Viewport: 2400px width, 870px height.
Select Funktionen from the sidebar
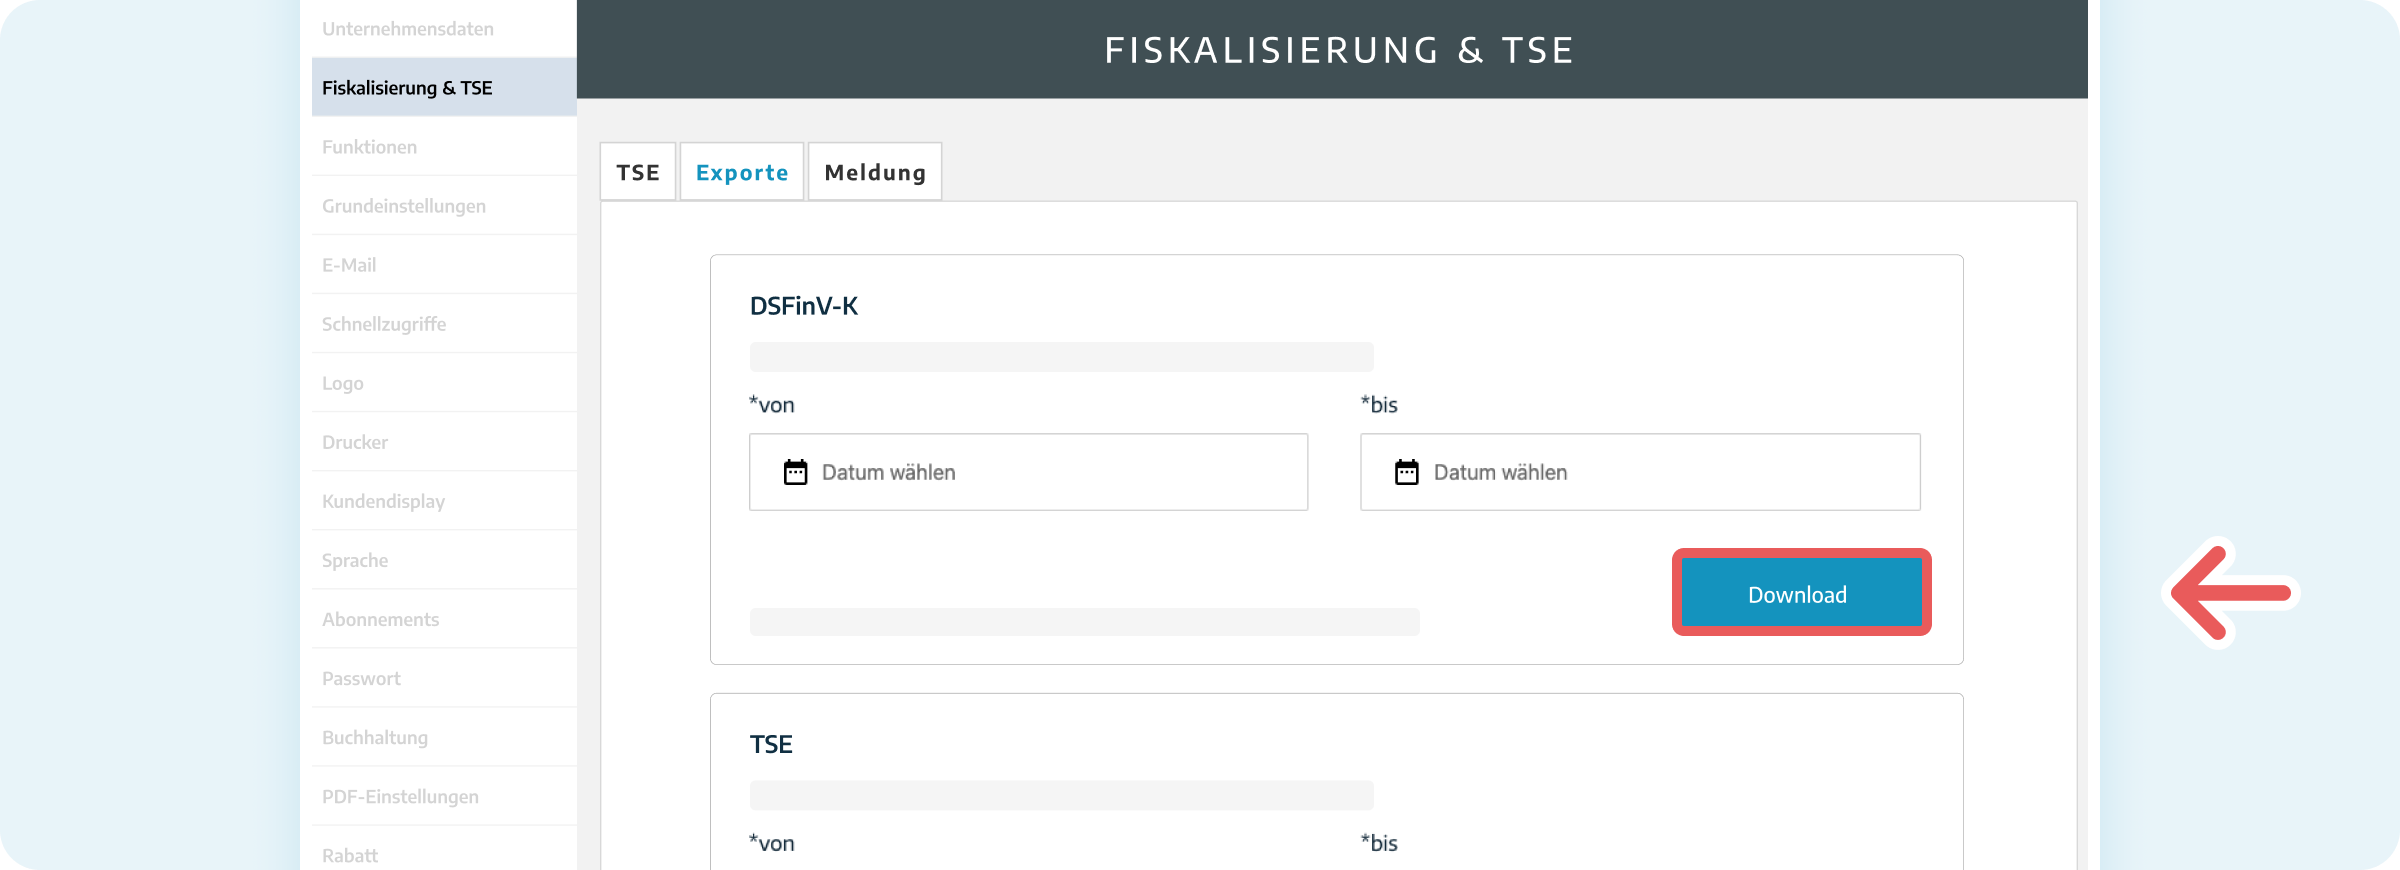point(369,146)
